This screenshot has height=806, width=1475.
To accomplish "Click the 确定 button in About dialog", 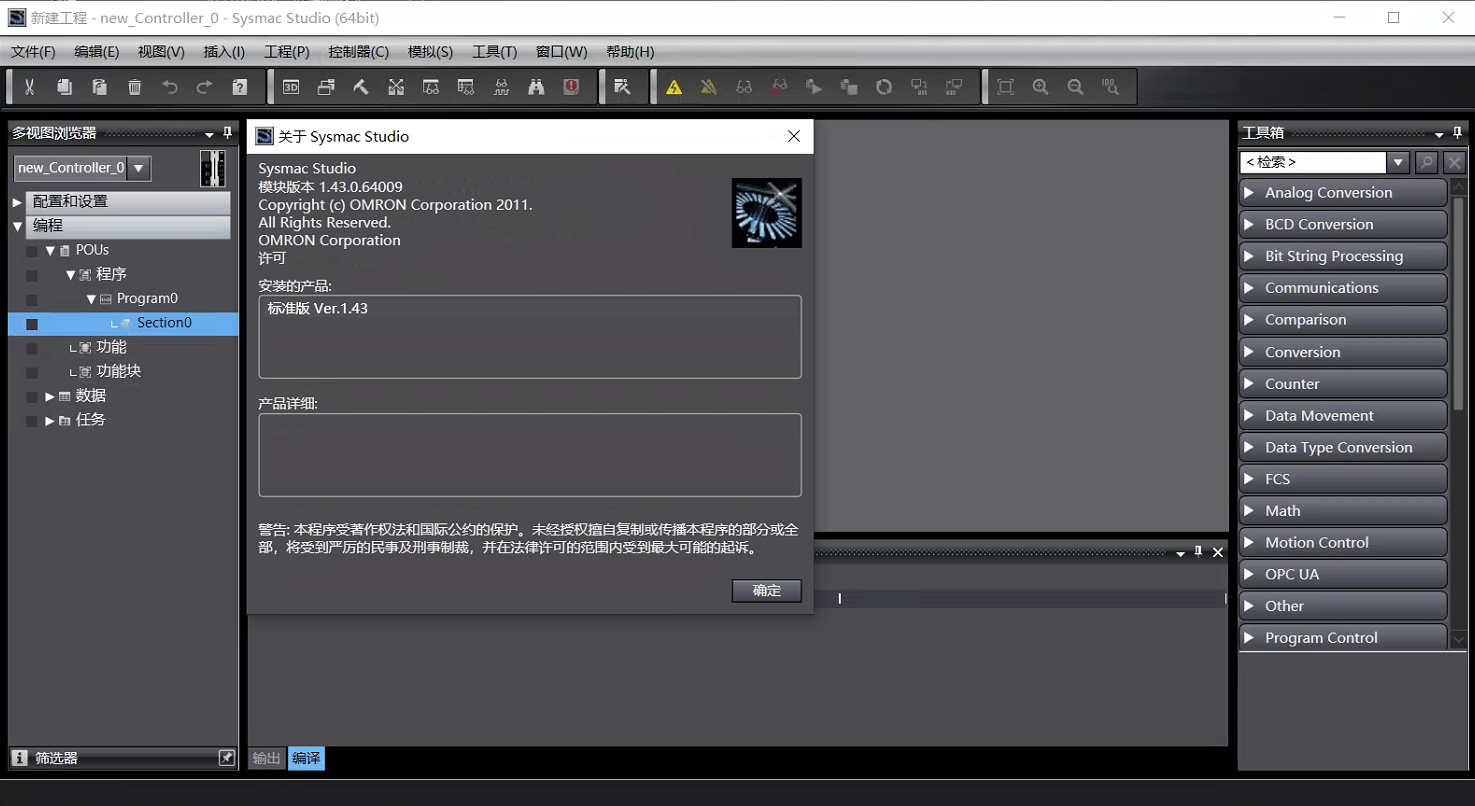I will tap(766, 590).
